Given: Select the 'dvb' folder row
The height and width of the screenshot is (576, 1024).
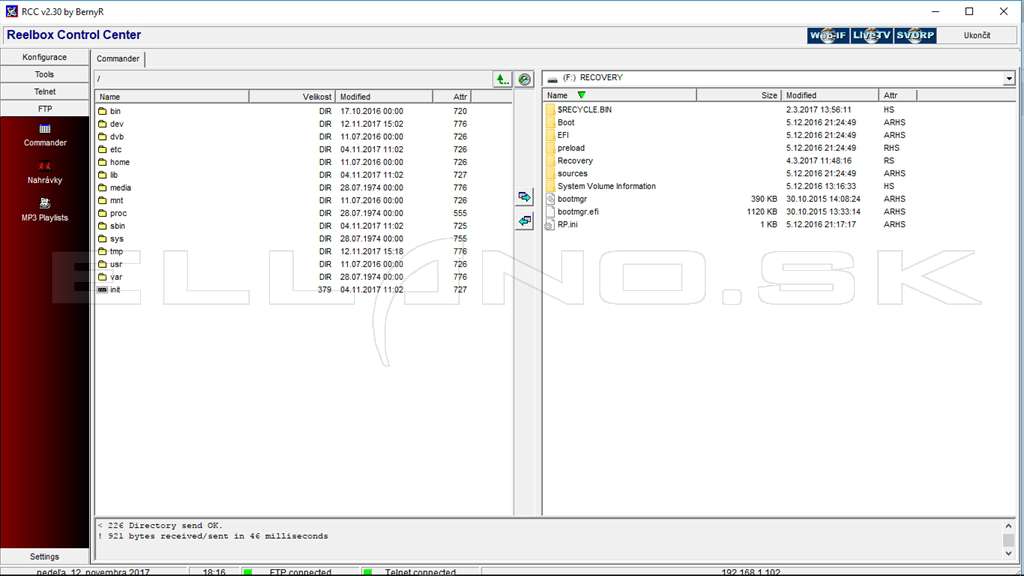Looking at the screenshot, I should (x=303, y=136).
